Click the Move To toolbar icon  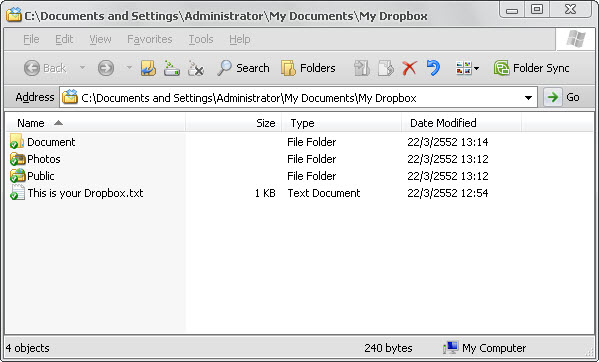(361, 68)
